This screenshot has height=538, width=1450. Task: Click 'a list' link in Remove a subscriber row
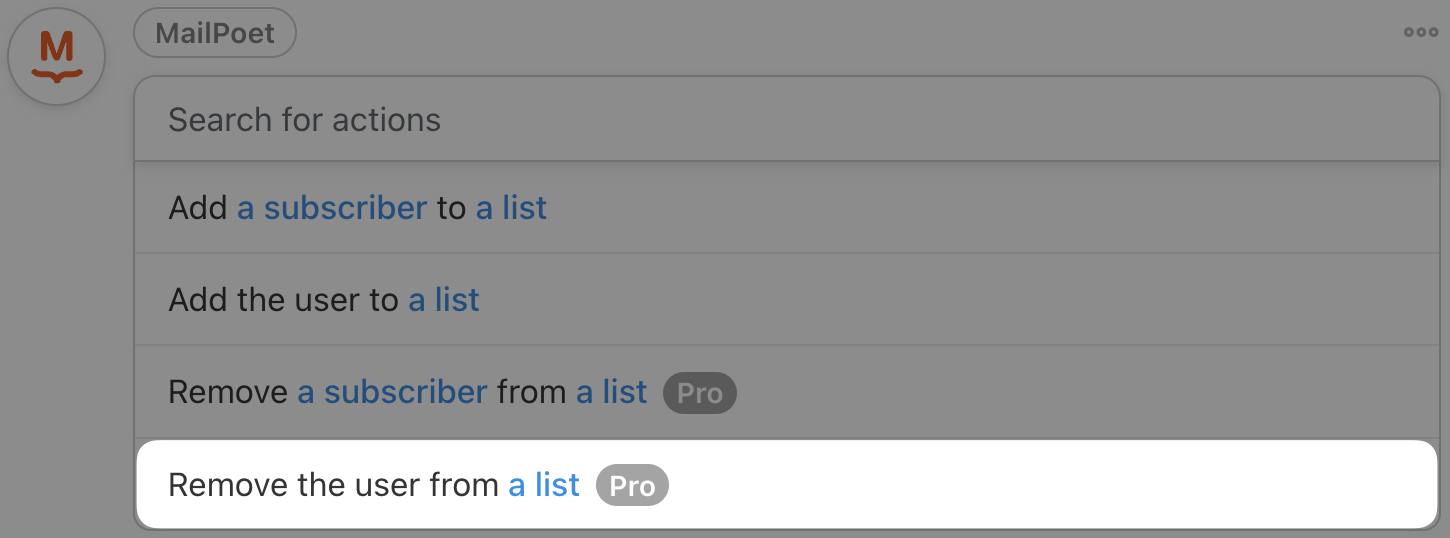coord(612,392)
